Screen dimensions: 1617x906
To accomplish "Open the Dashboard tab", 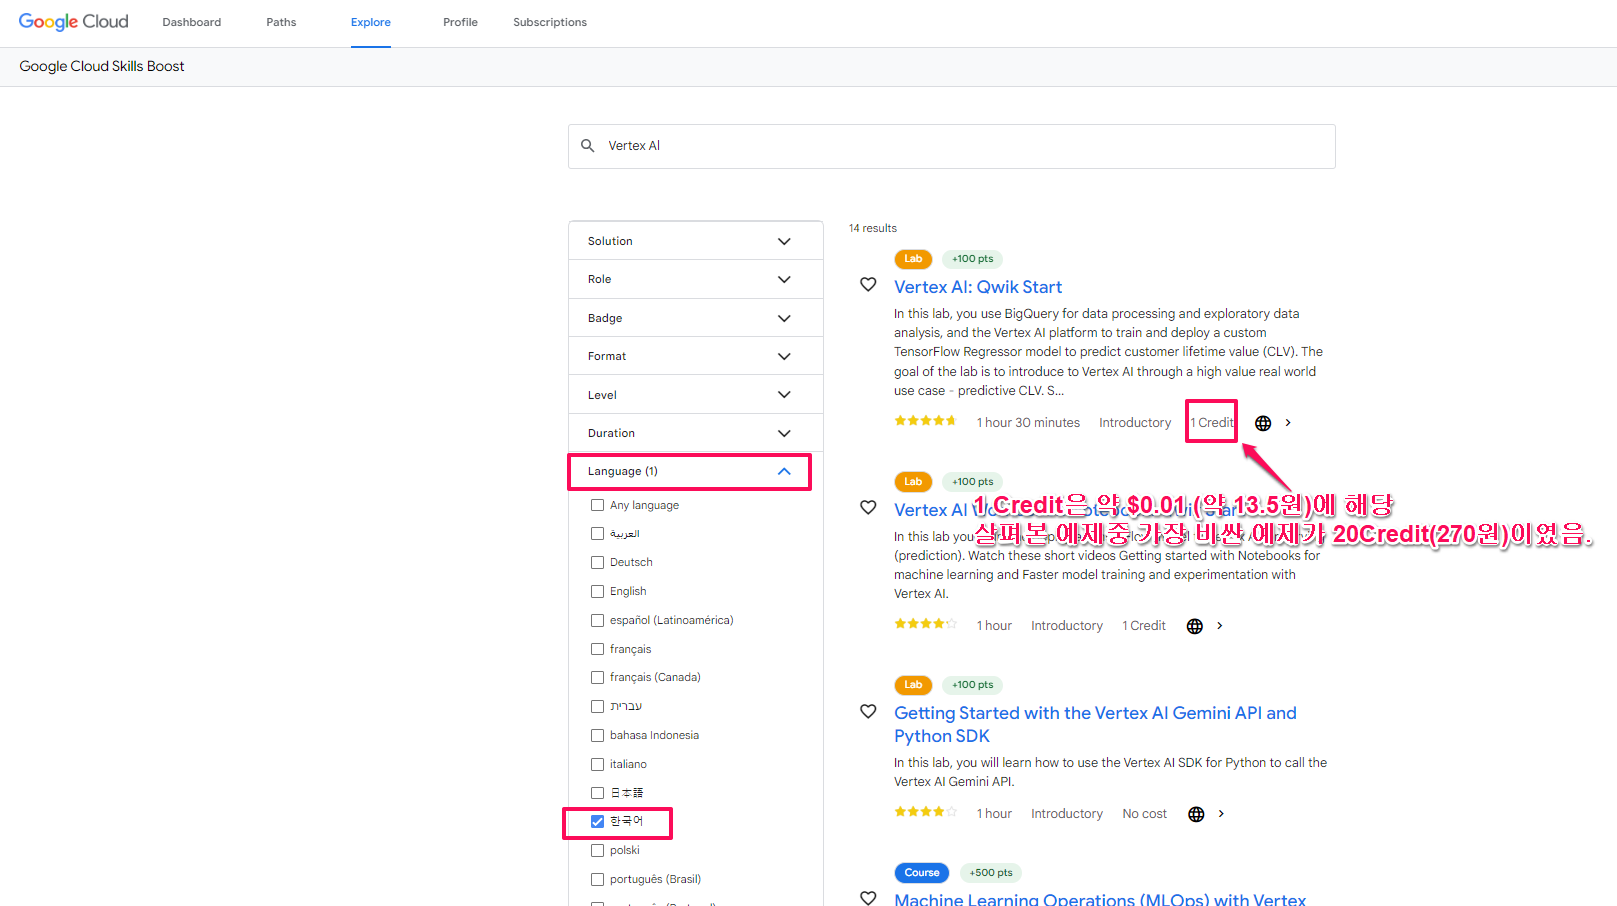I will (x=192, y=22).
